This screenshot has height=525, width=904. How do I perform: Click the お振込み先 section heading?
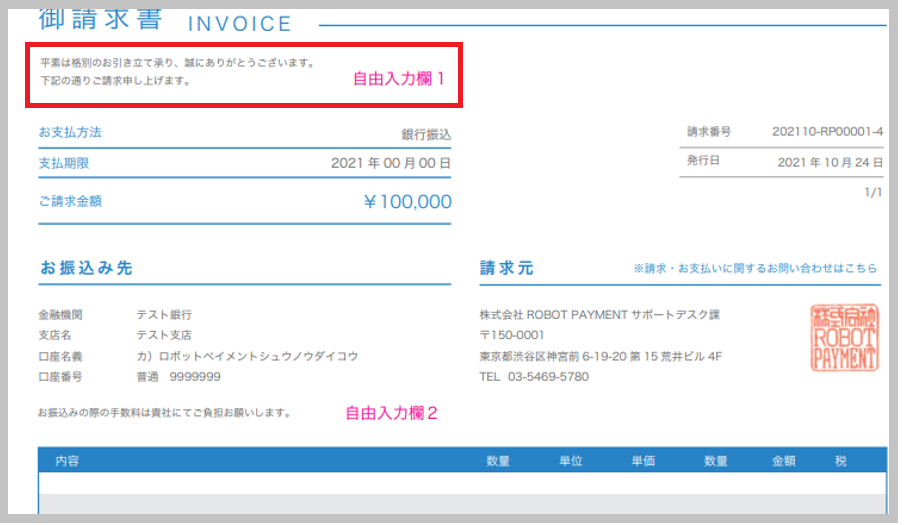[x=87, y=269]
